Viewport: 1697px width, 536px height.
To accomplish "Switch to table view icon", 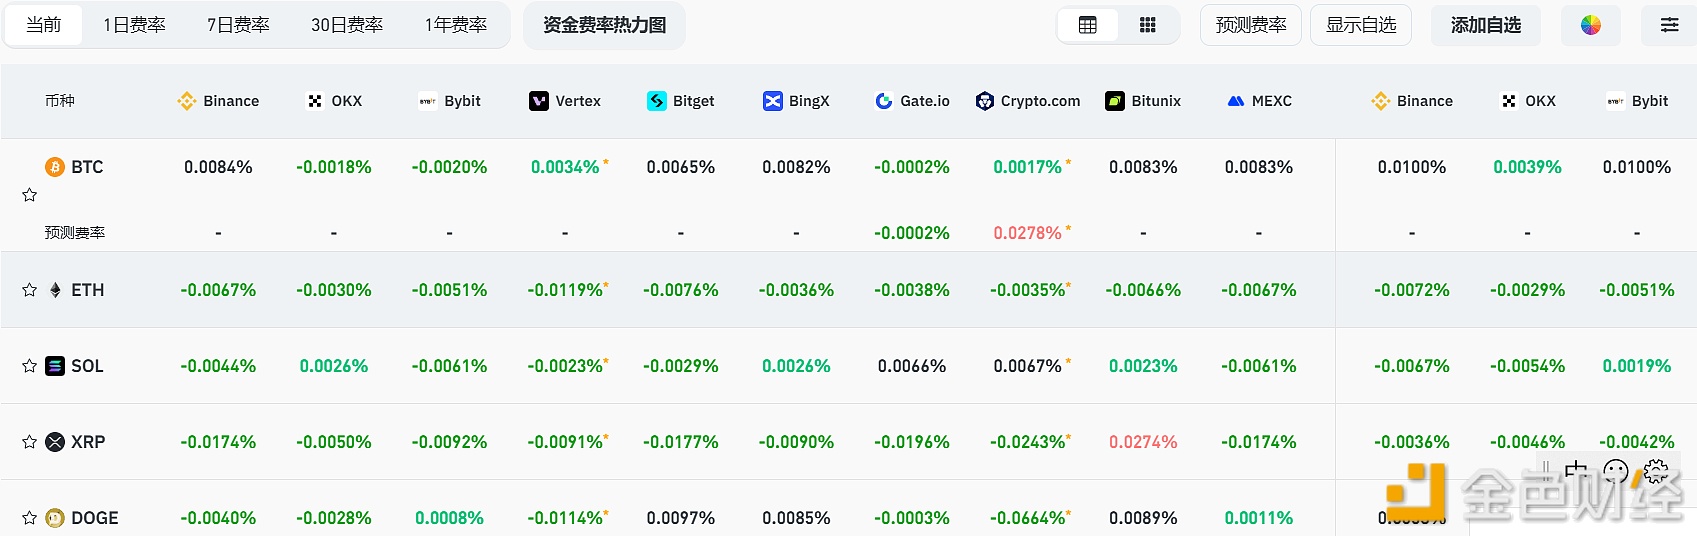I will click(1088, 25).
